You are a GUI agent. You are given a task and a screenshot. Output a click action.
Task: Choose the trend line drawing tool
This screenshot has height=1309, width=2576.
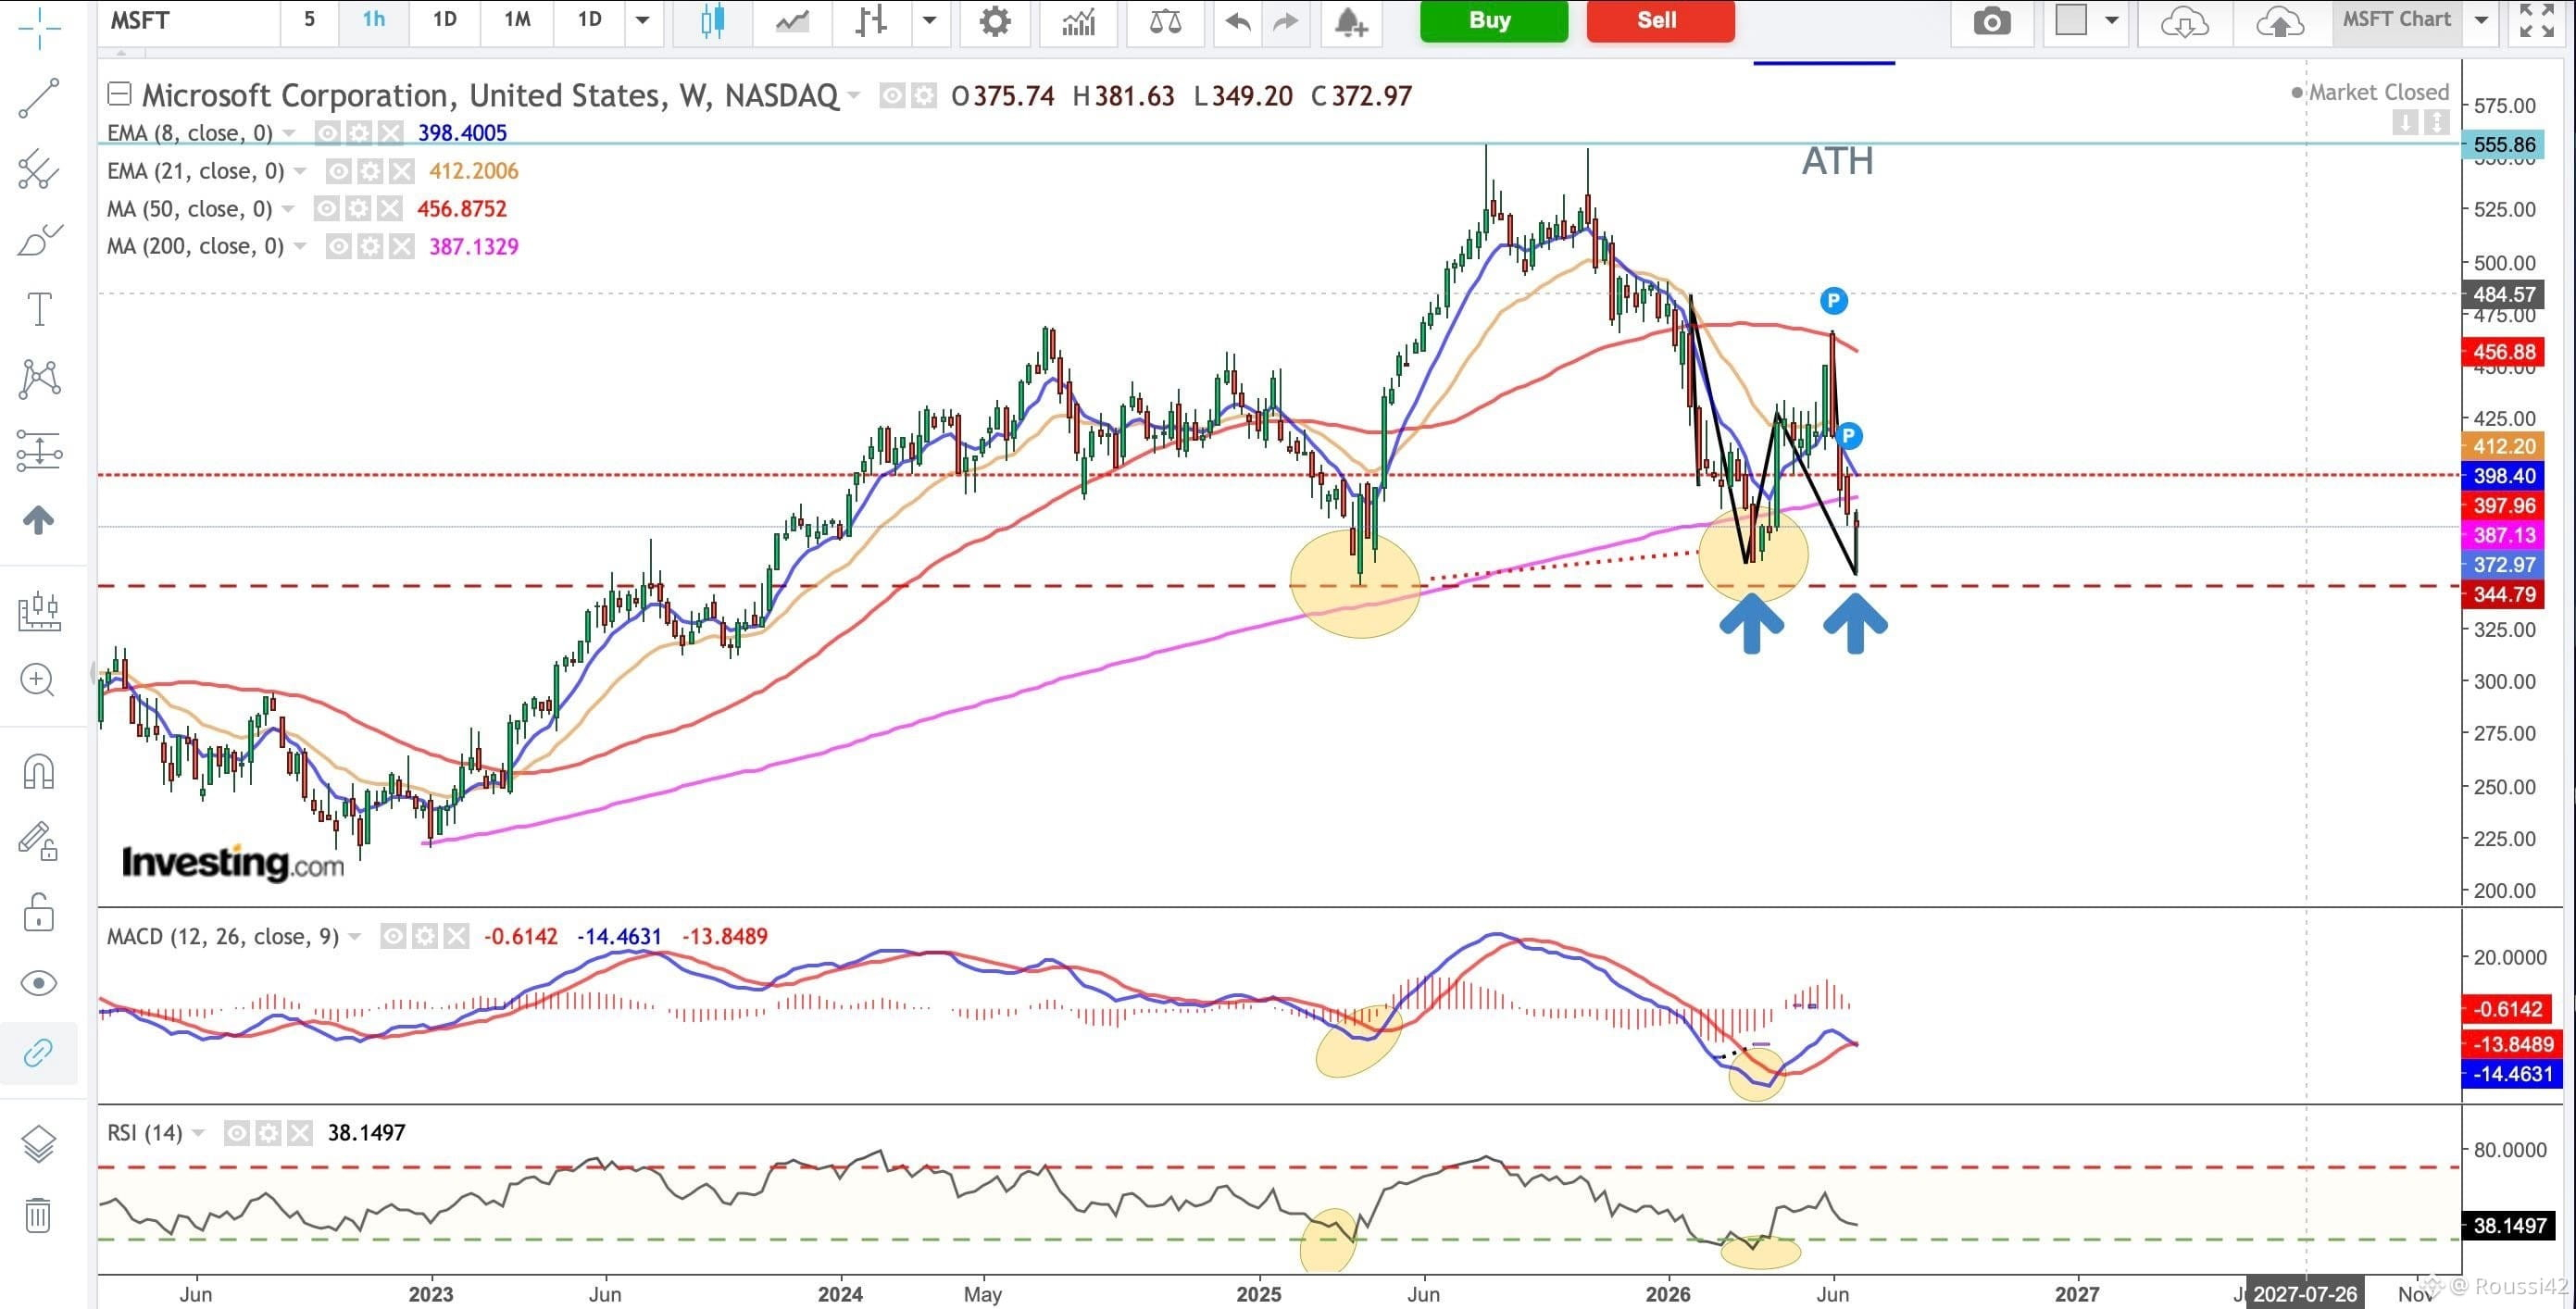point(39,98)
